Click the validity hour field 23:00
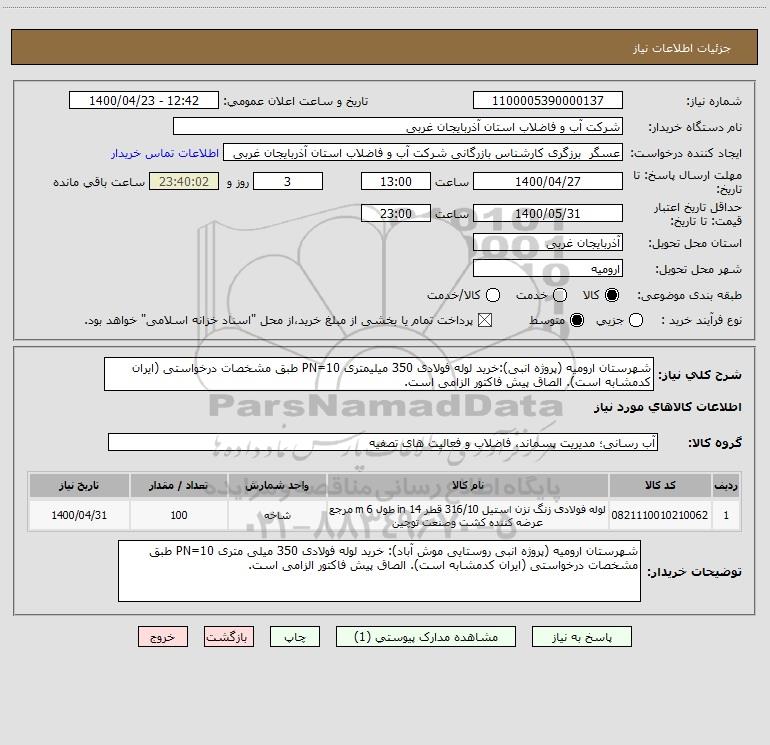Screen dimensions: 770x745 click(396, 213)
